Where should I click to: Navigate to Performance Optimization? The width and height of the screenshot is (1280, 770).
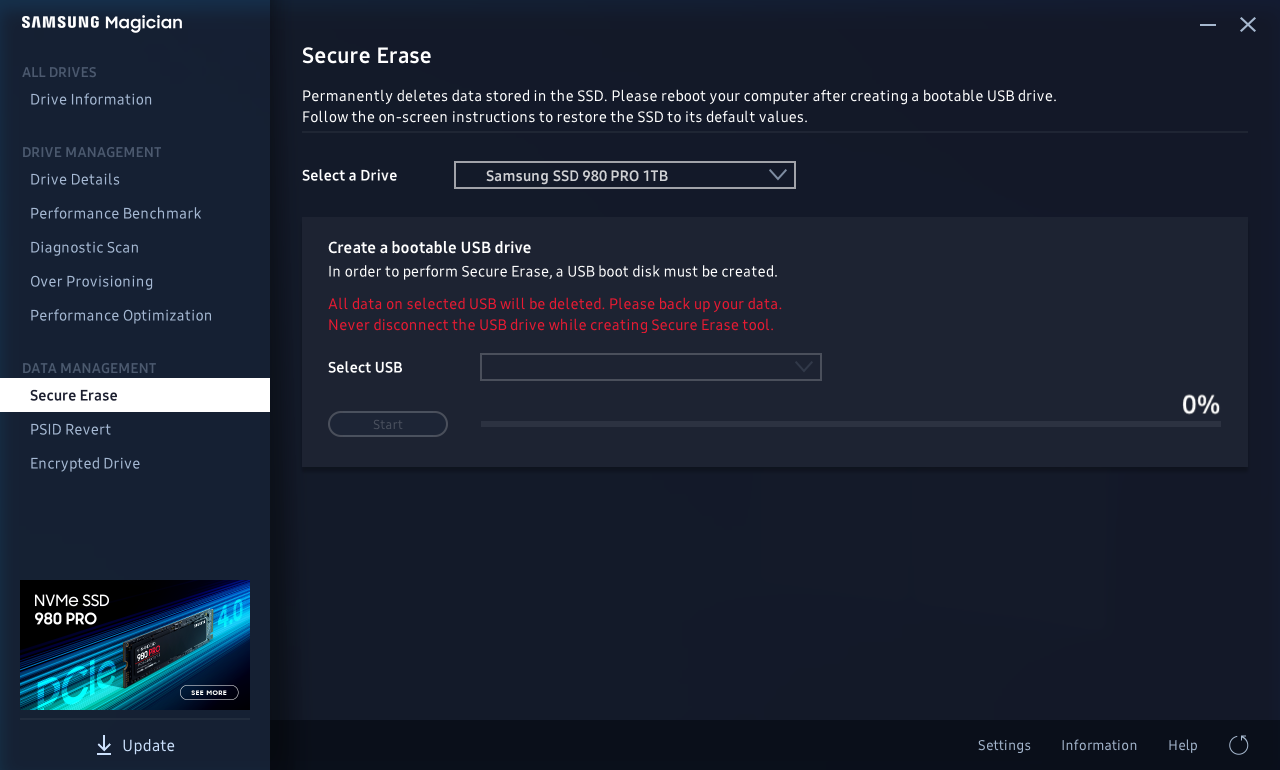click(121, 315)
